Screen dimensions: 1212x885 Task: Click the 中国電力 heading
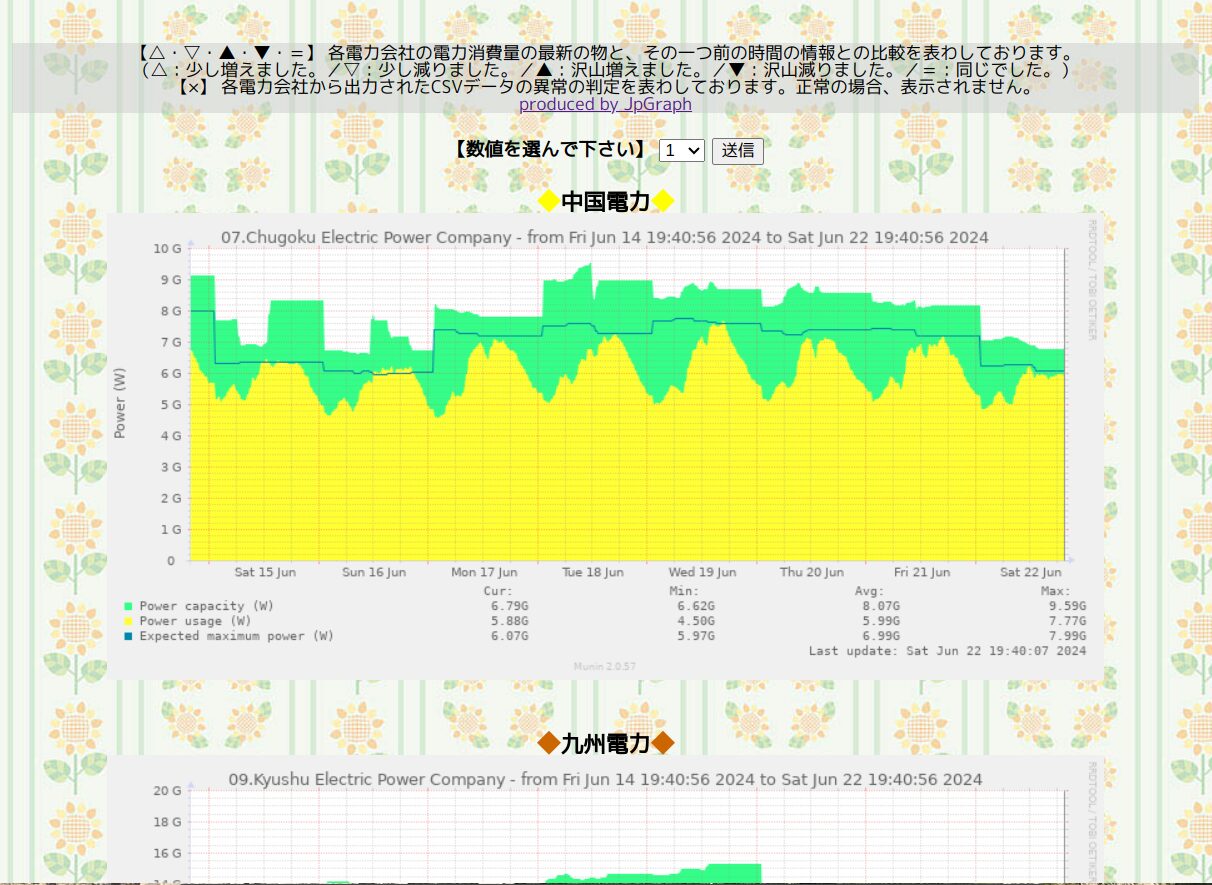606,202
